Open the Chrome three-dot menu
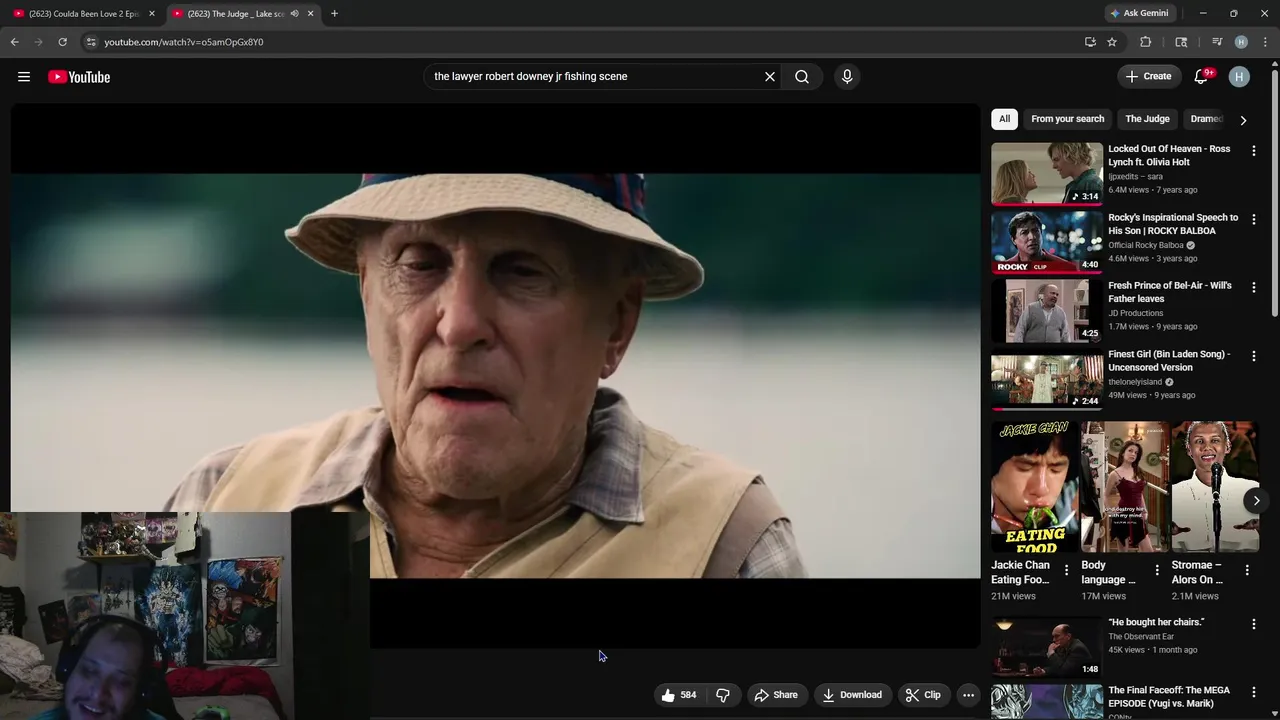This screenshot has height=720, width=1280. coord(1266,42)
